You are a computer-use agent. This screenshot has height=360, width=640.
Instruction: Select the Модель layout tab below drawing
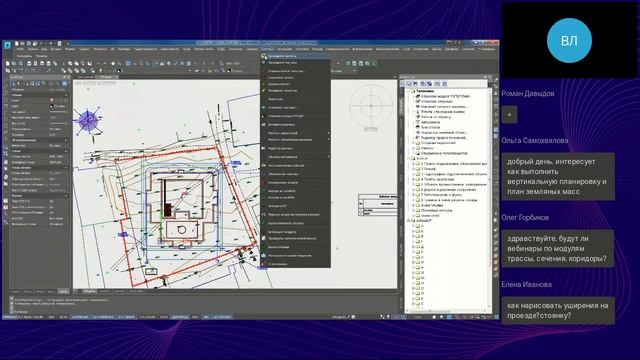(90, 291)
